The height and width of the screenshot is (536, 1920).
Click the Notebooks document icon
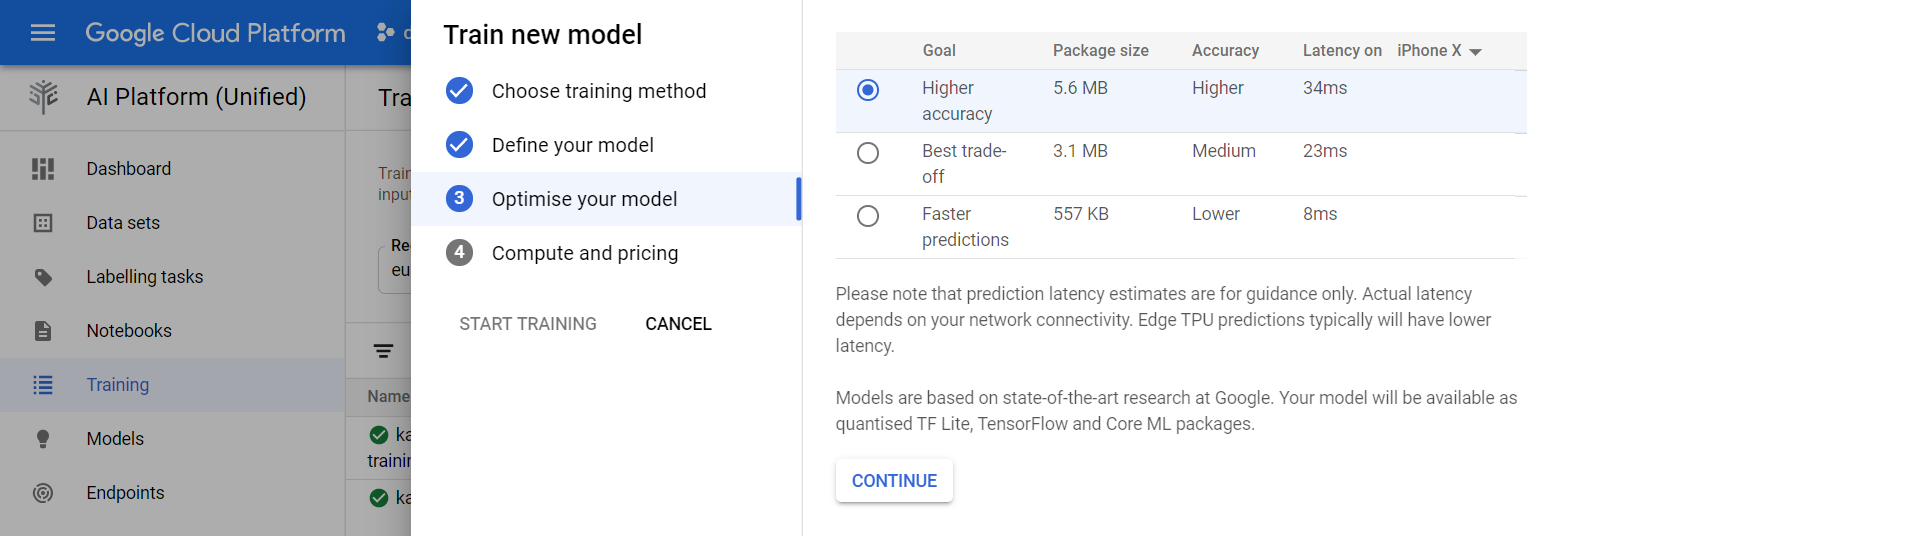click(43, 331)
